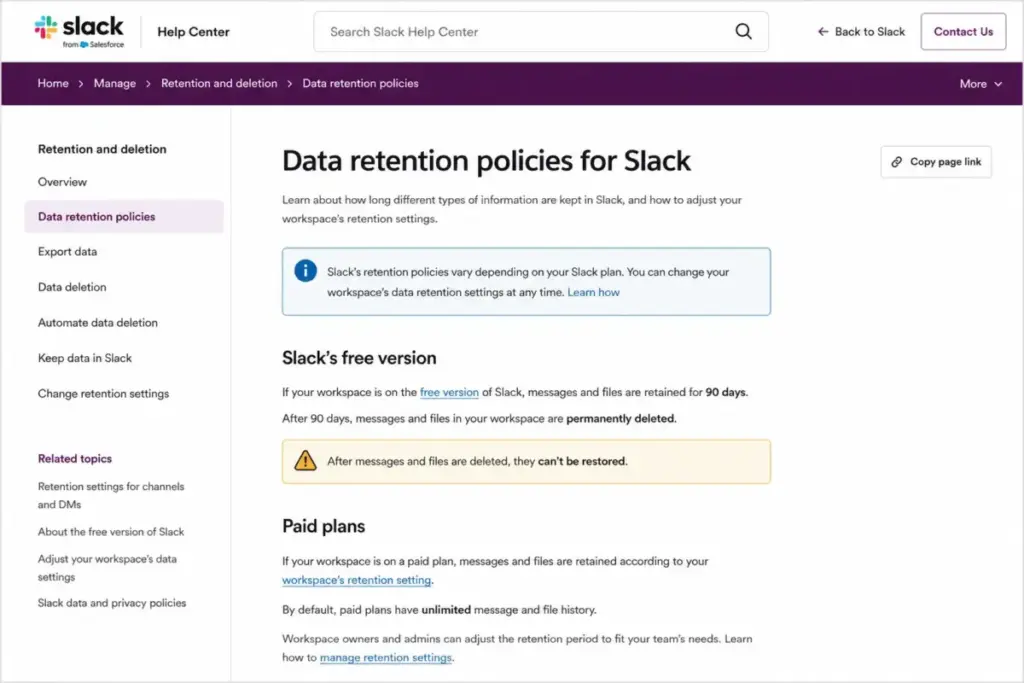The width and height of the screenshot is (1024, 683).
Task: Click the bold unlimited text
Action: (446, 610)
